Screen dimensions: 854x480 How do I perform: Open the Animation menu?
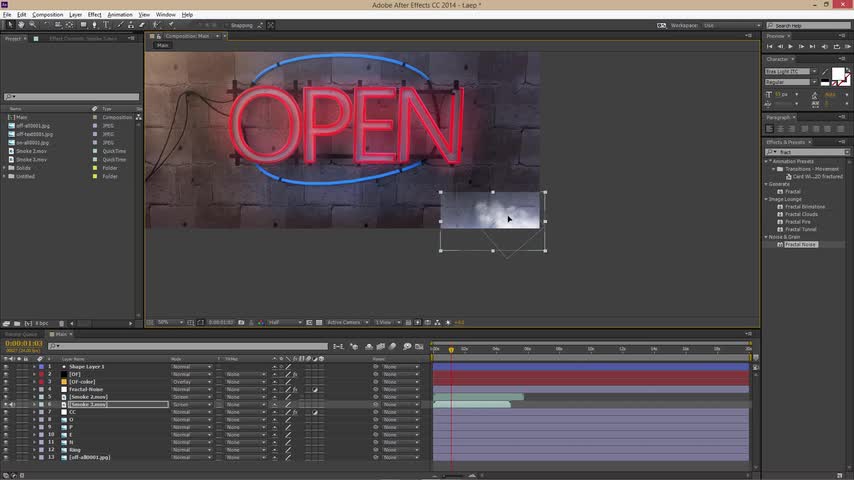tap(119, 15)
